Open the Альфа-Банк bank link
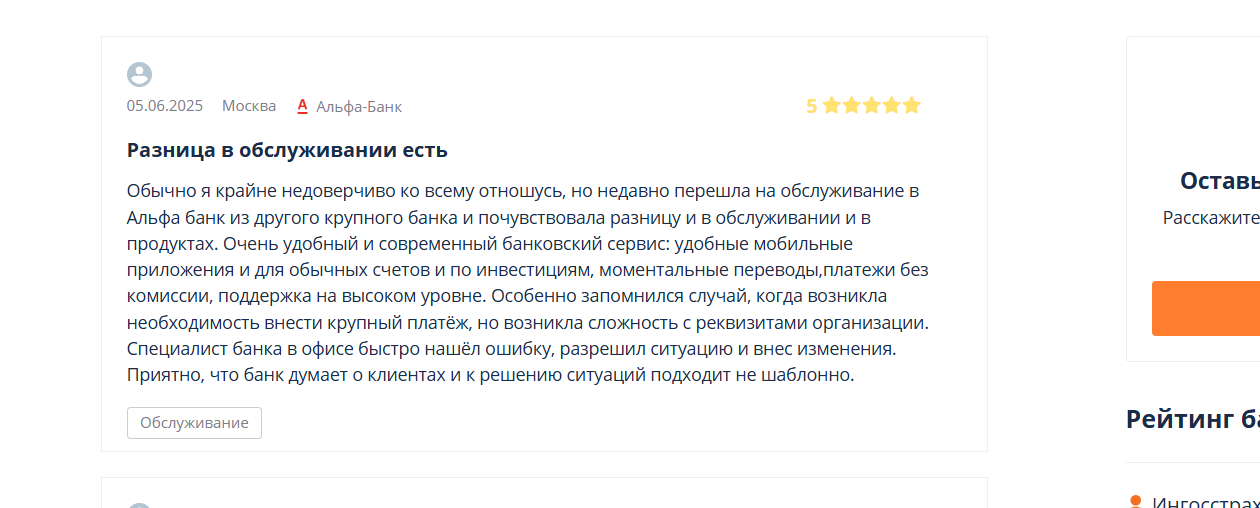Screen dimensions: 1260x508 (x=358, y=106)
